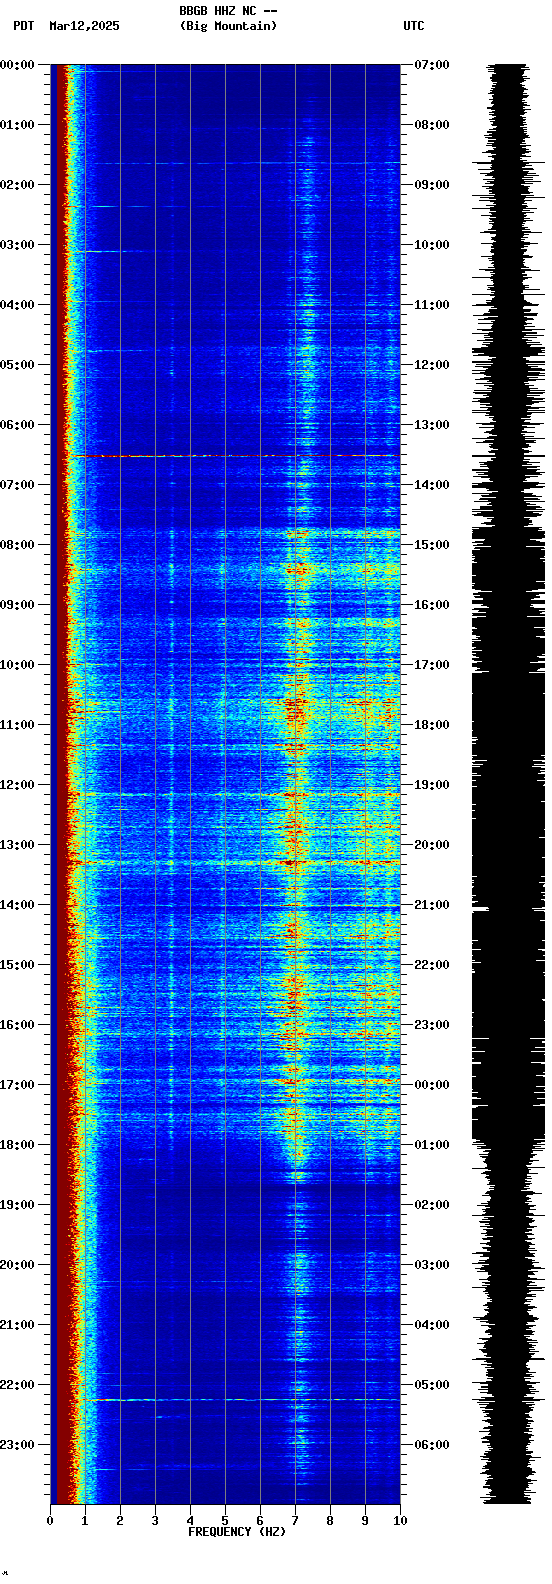
Task: Click the 00:00 PDT time label
Action: (x=18, y=65)
